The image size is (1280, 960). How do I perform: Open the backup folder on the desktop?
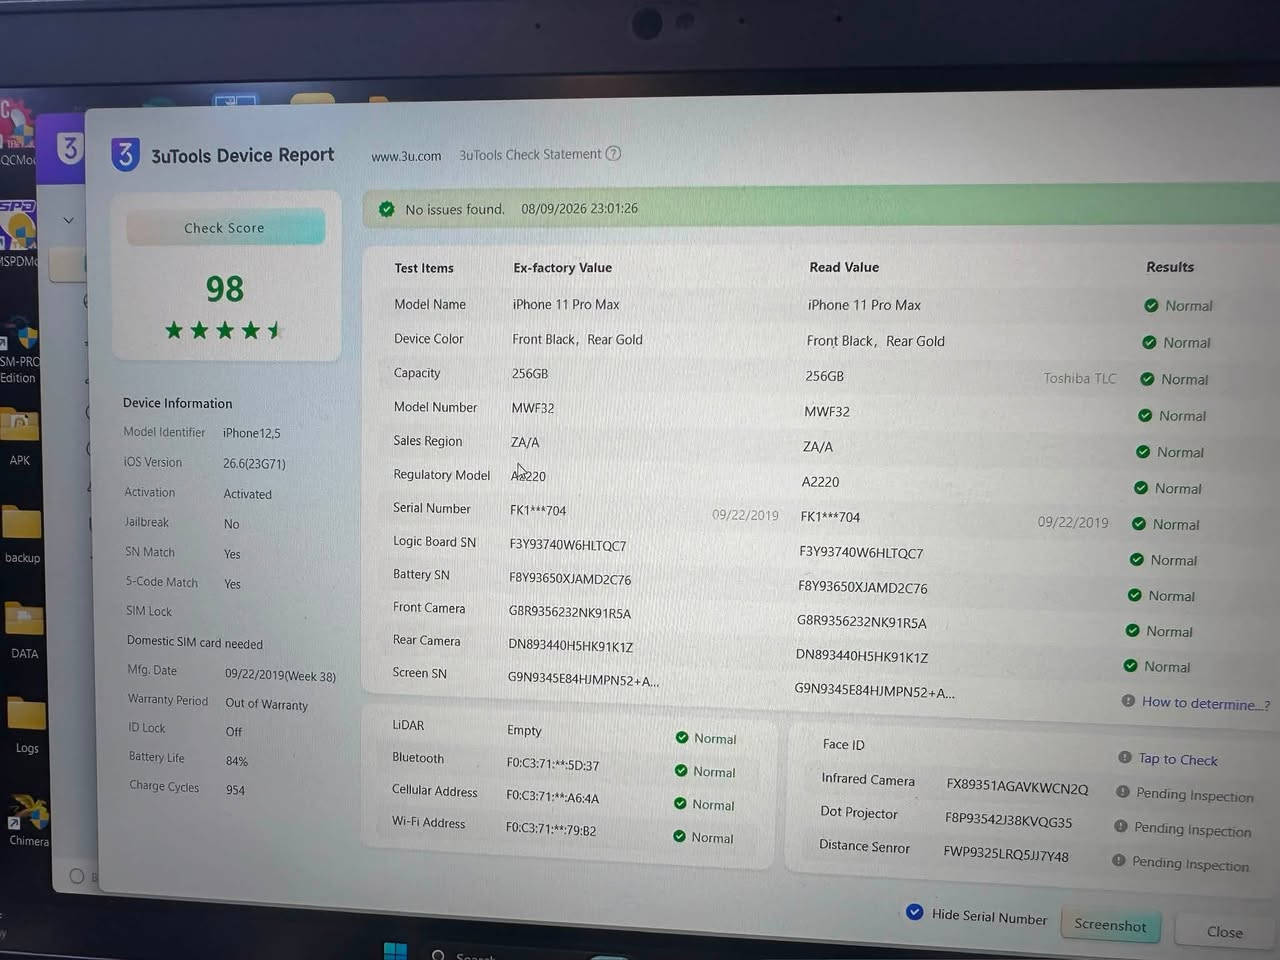click(22, 535)
